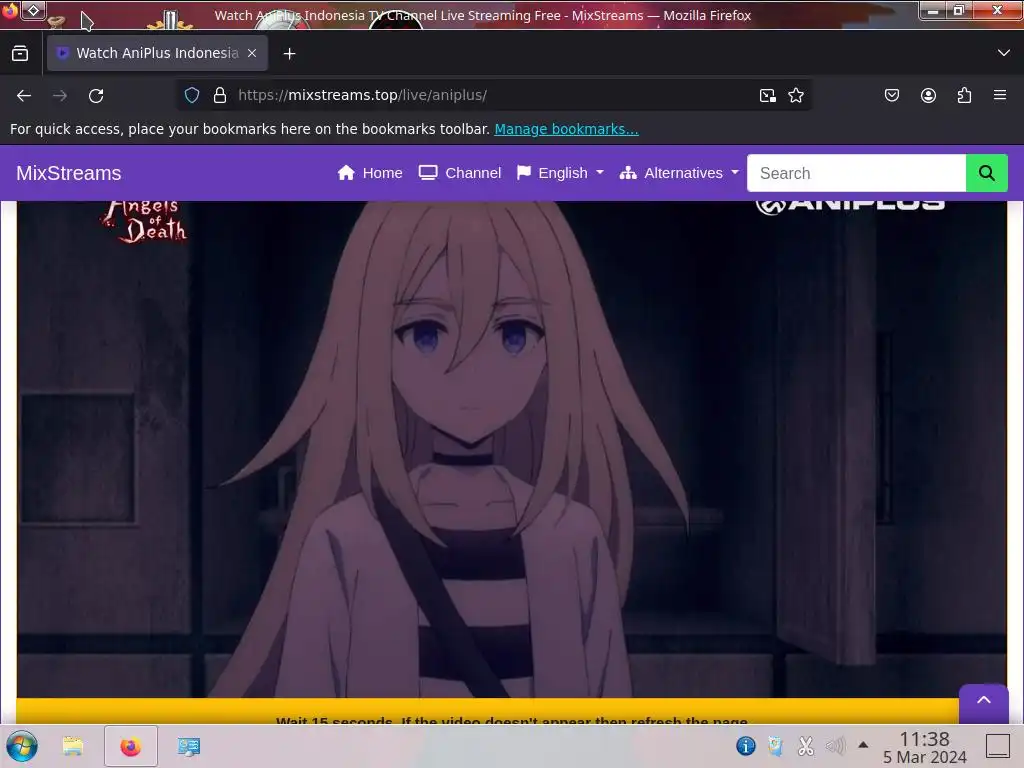Screen dimensions: 1024x768
Task: Open the system settings taskbar icon
Action: coord(189,746)
